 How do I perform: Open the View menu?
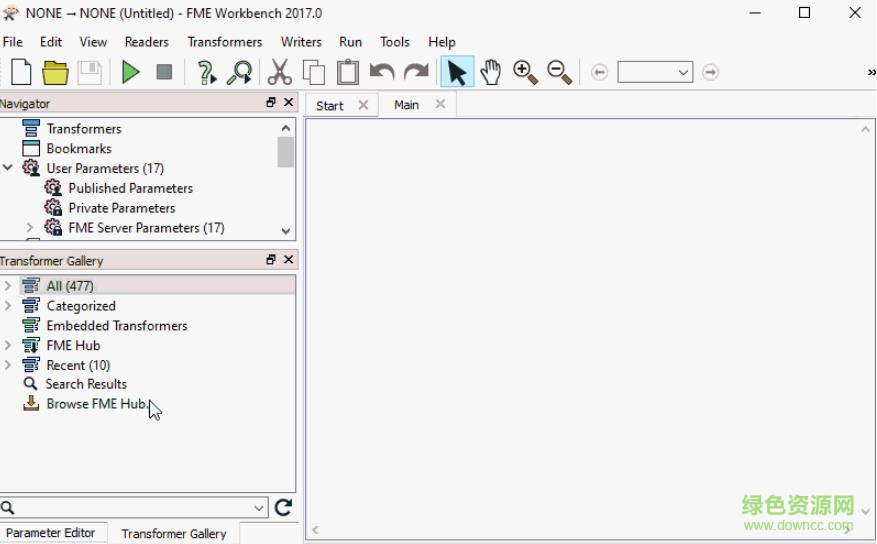[x=93, y=42]
